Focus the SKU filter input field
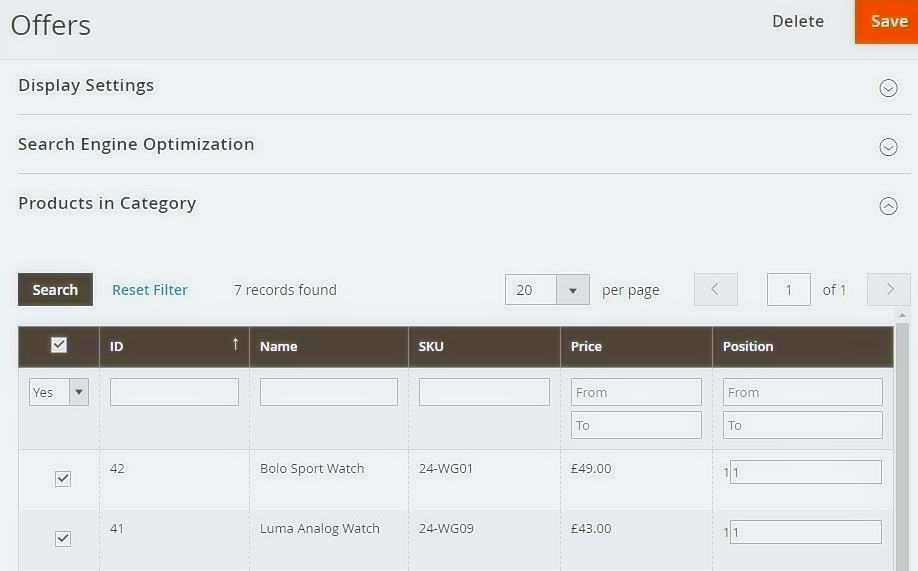This screenshot has width=918, height=571. [x=484, y=392]
